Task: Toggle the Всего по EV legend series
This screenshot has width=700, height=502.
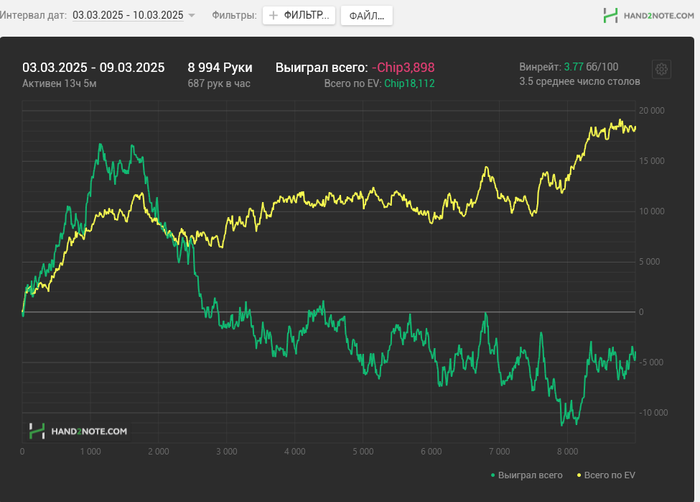Action: pyautogui.click(x=606, y=475)
